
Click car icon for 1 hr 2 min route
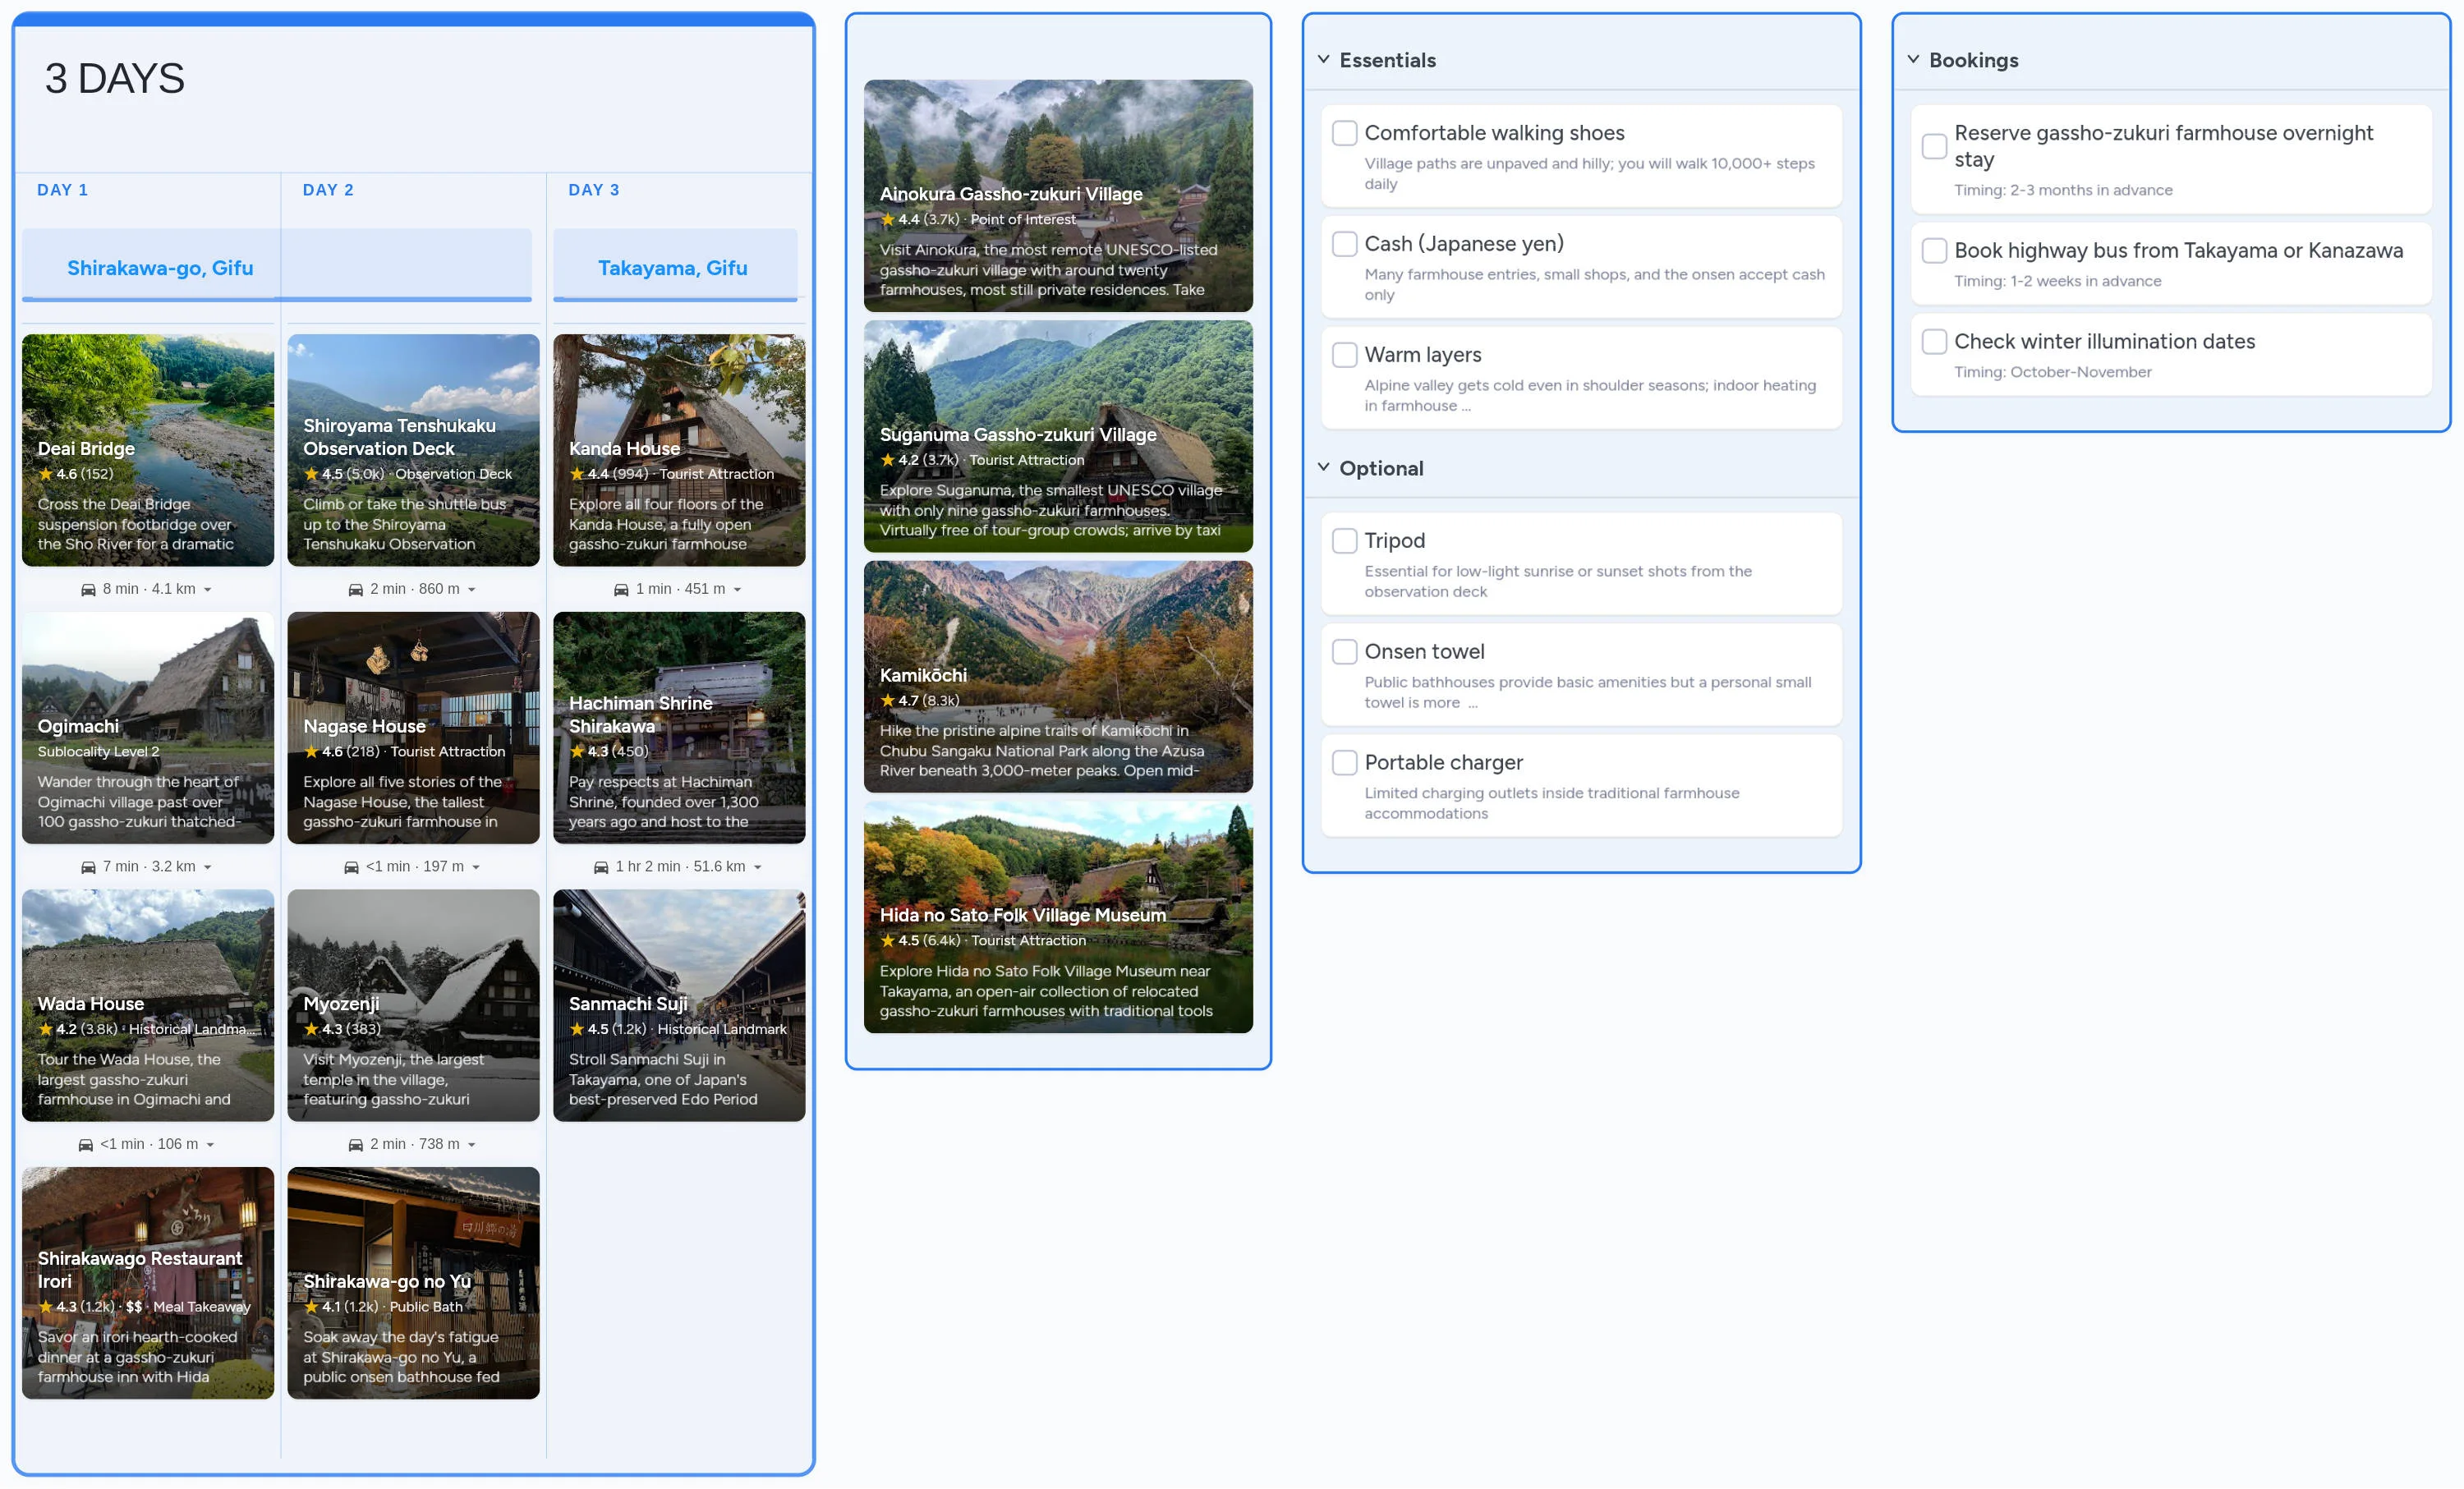[601, 867]
